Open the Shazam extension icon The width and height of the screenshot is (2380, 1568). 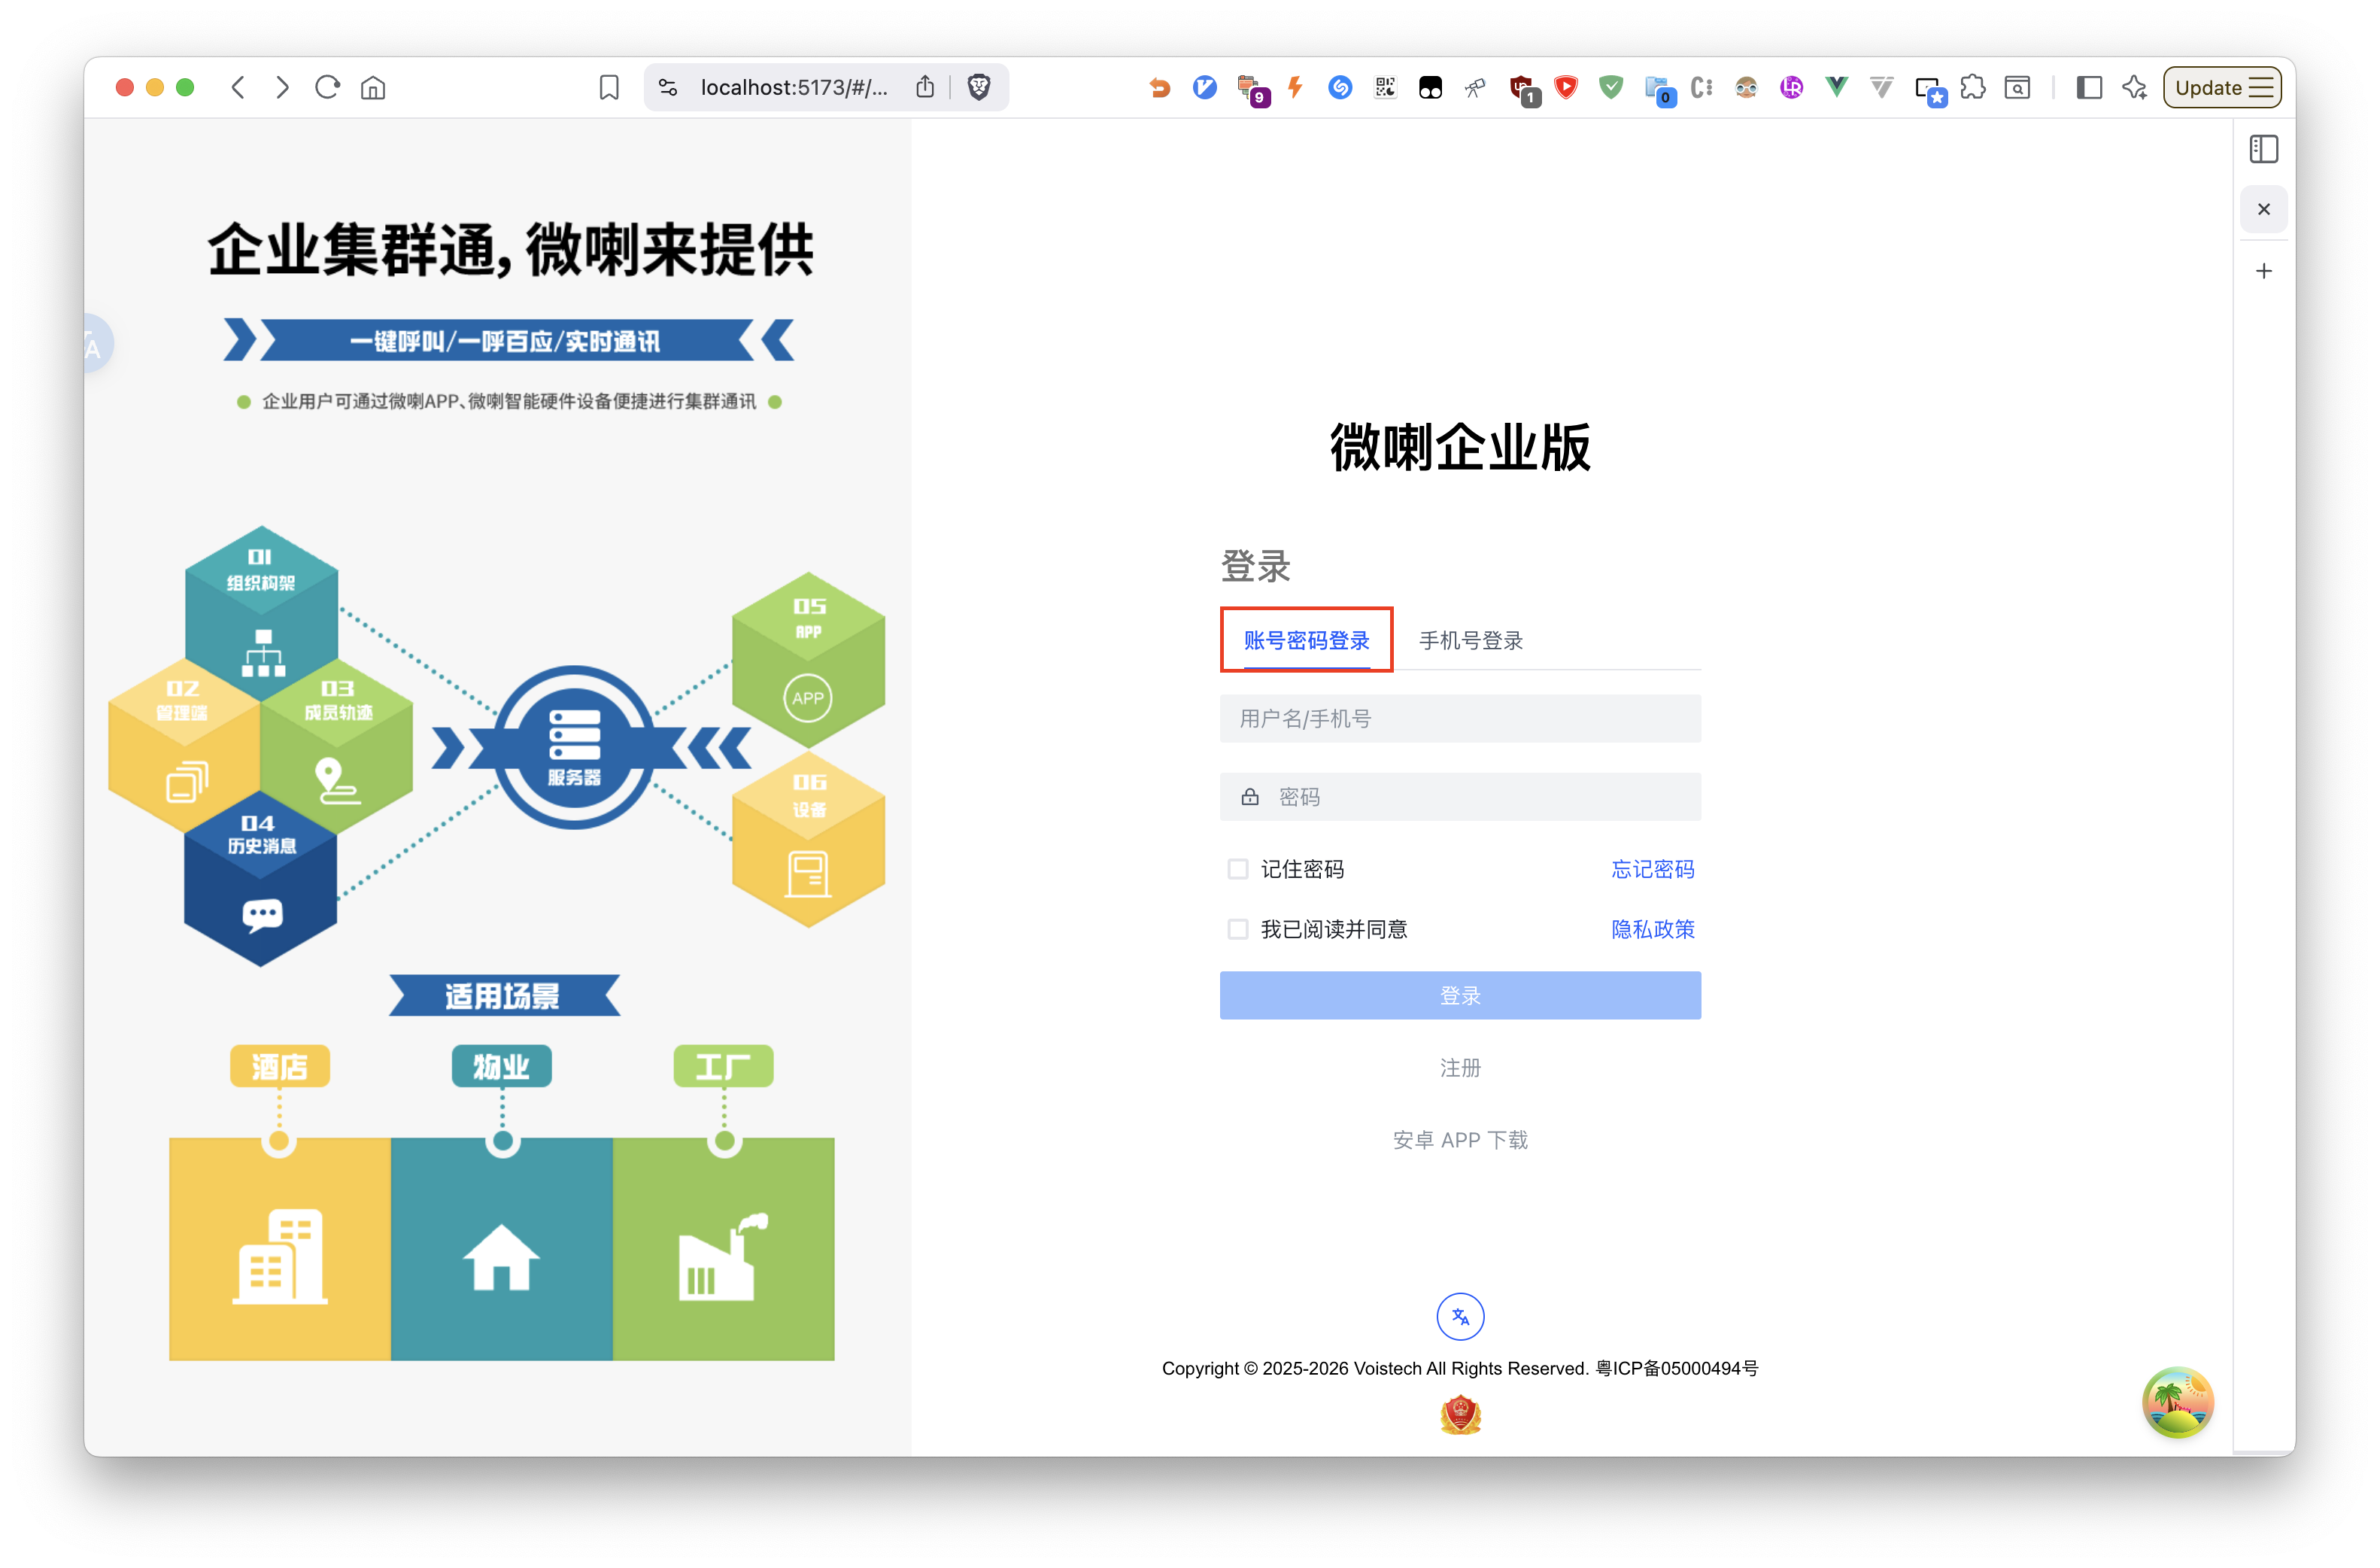[1340, 87]
